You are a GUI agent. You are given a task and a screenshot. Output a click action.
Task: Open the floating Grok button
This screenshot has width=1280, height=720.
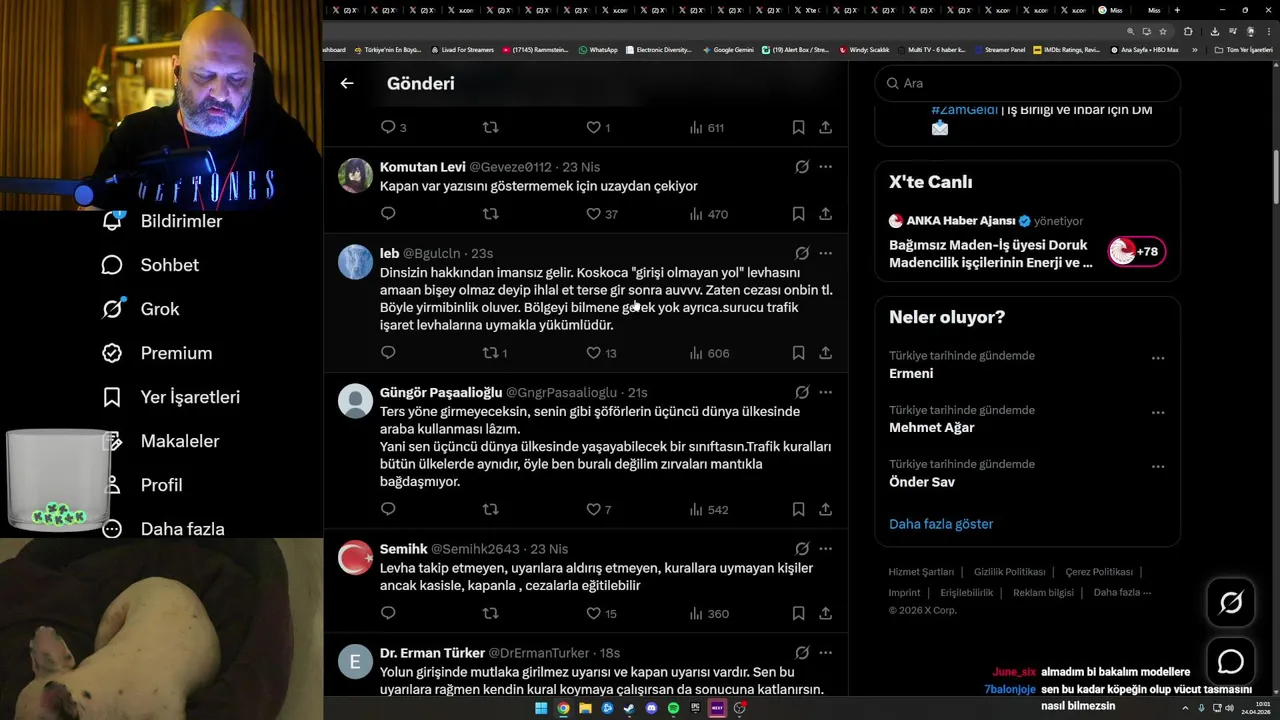click(x=1231, y=602)
